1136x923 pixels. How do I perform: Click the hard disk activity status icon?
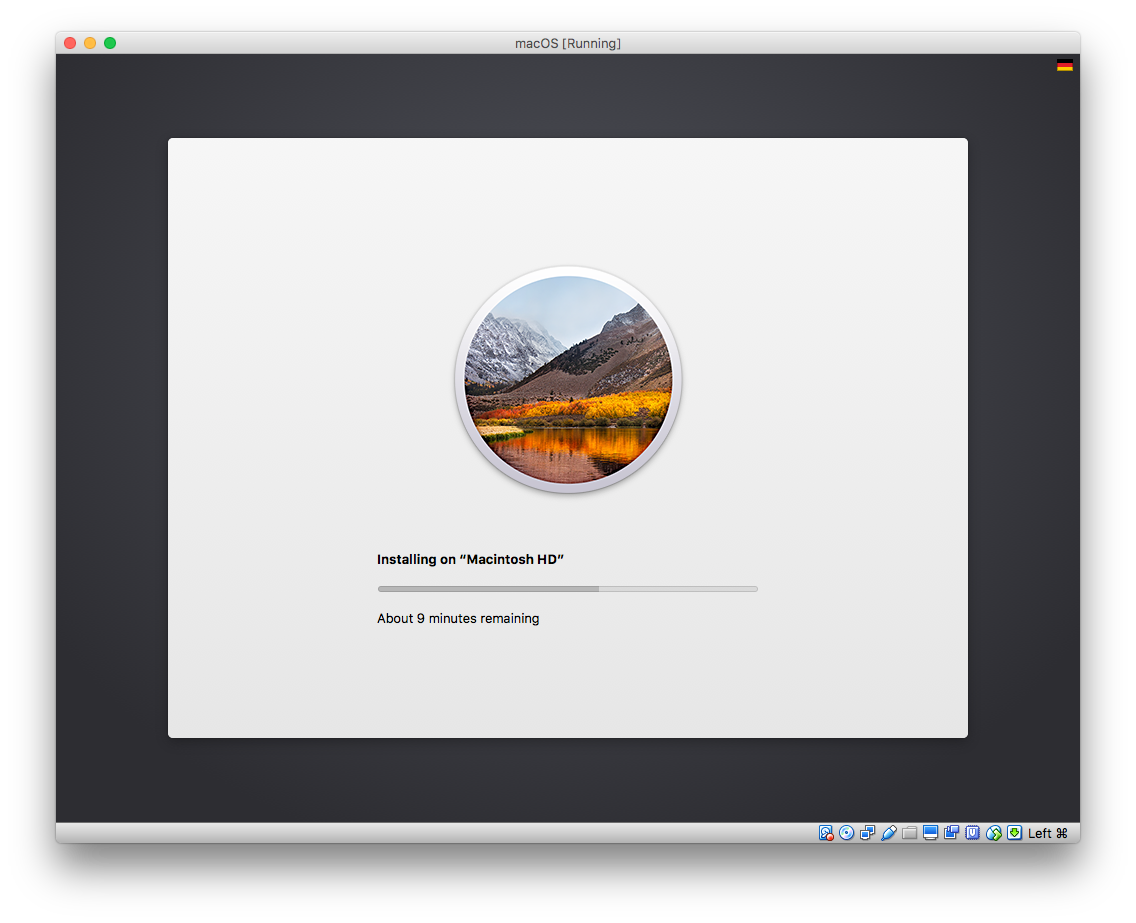[x=826, y=833]
